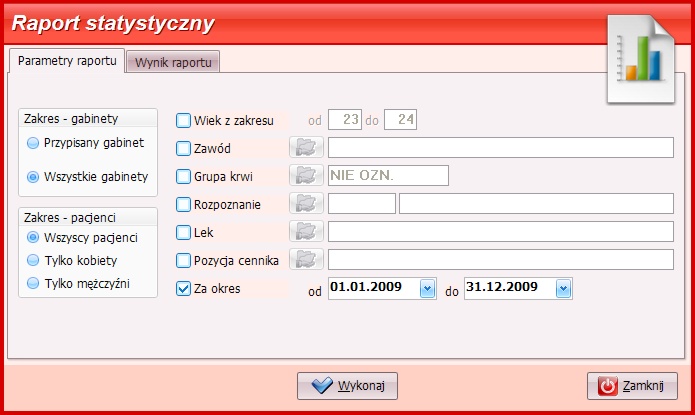Uncheck the Za okres checkbox
This screenshot has width=695, height=415.
(184, 289)
